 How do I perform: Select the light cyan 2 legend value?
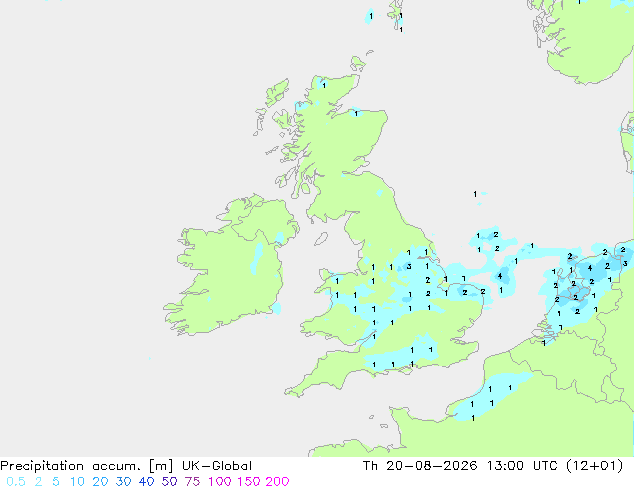pos(38,482)
